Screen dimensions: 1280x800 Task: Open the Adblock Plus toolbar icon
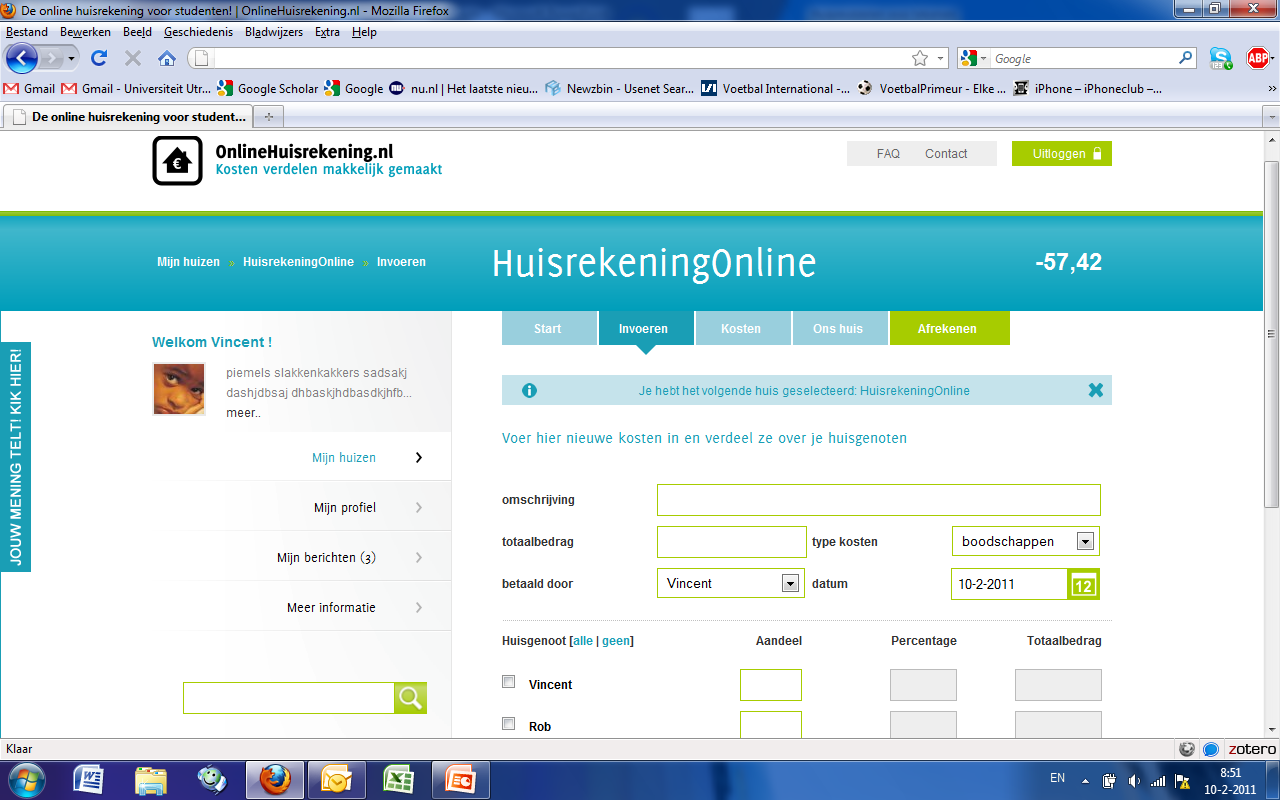click(x=1257, y=59)
